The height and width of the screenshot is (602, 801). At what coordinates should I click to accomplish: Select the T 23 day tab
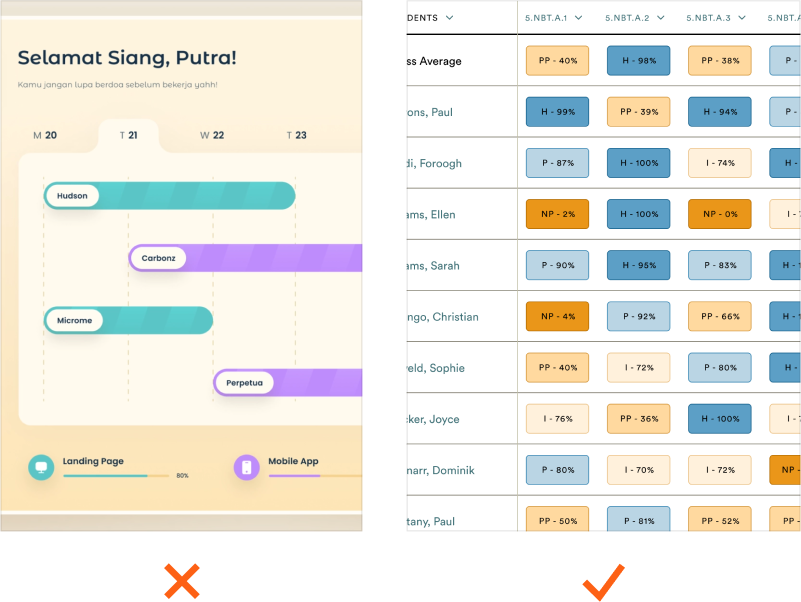coord(296,135)
